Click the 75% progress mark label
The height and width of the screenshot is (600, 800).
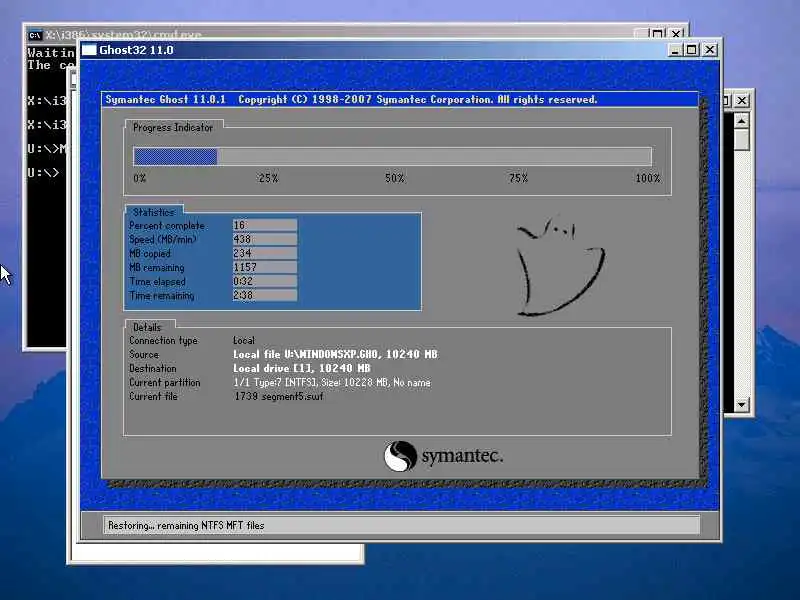[x=518, y=178]
